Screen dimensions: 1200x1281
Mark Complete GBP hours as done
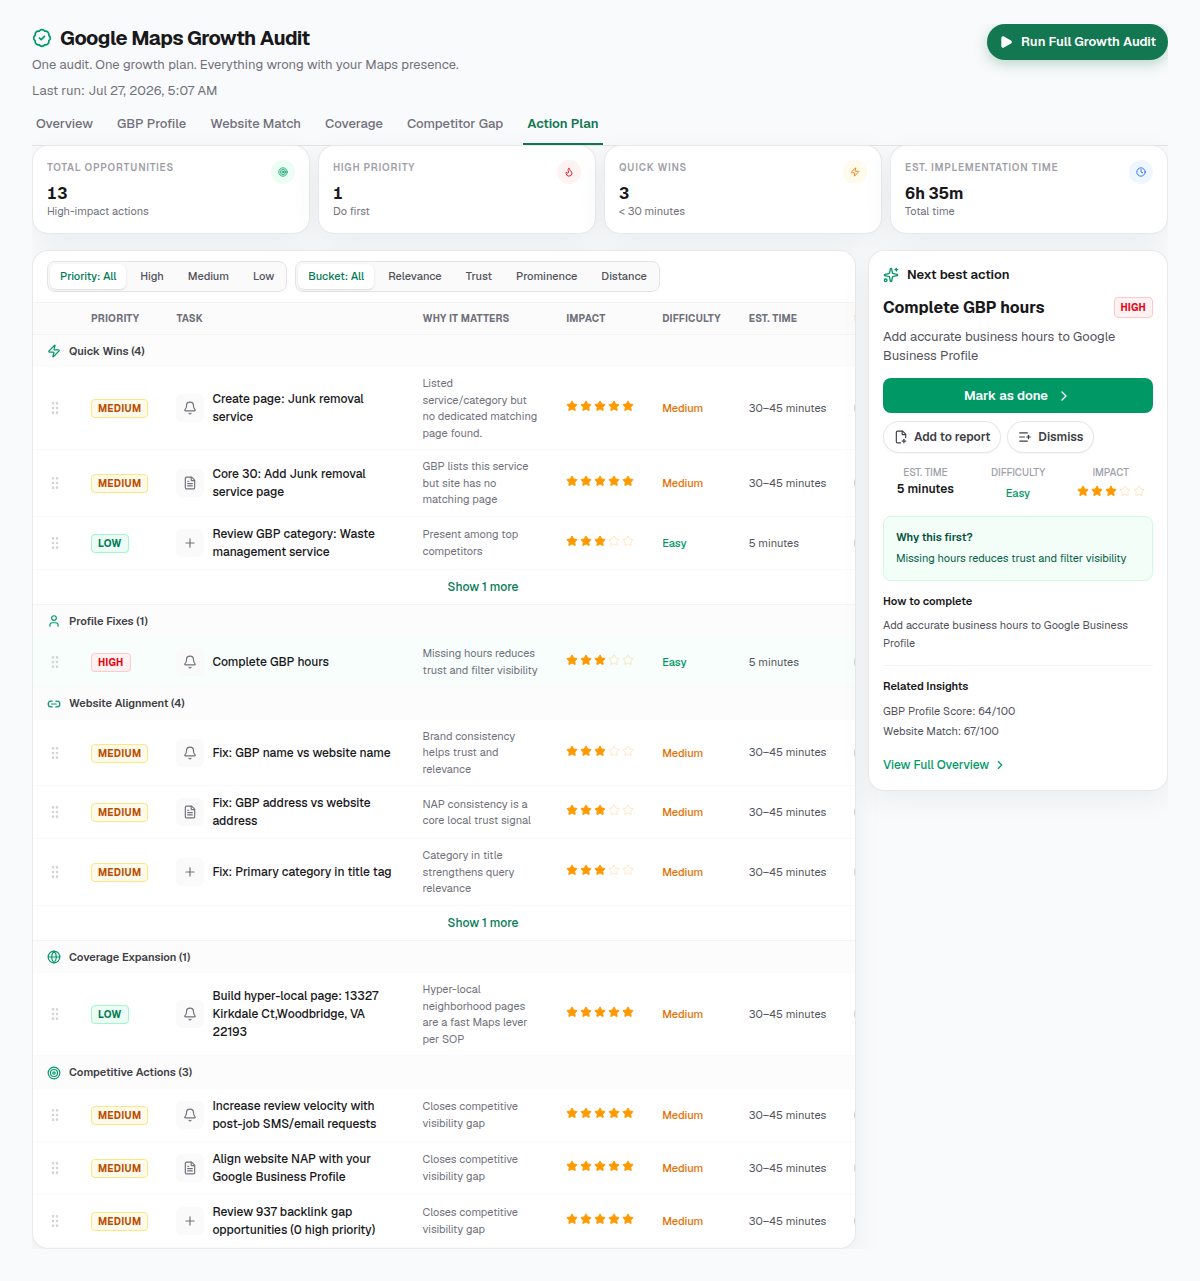pyautogui.click(x=1018, y=396)
